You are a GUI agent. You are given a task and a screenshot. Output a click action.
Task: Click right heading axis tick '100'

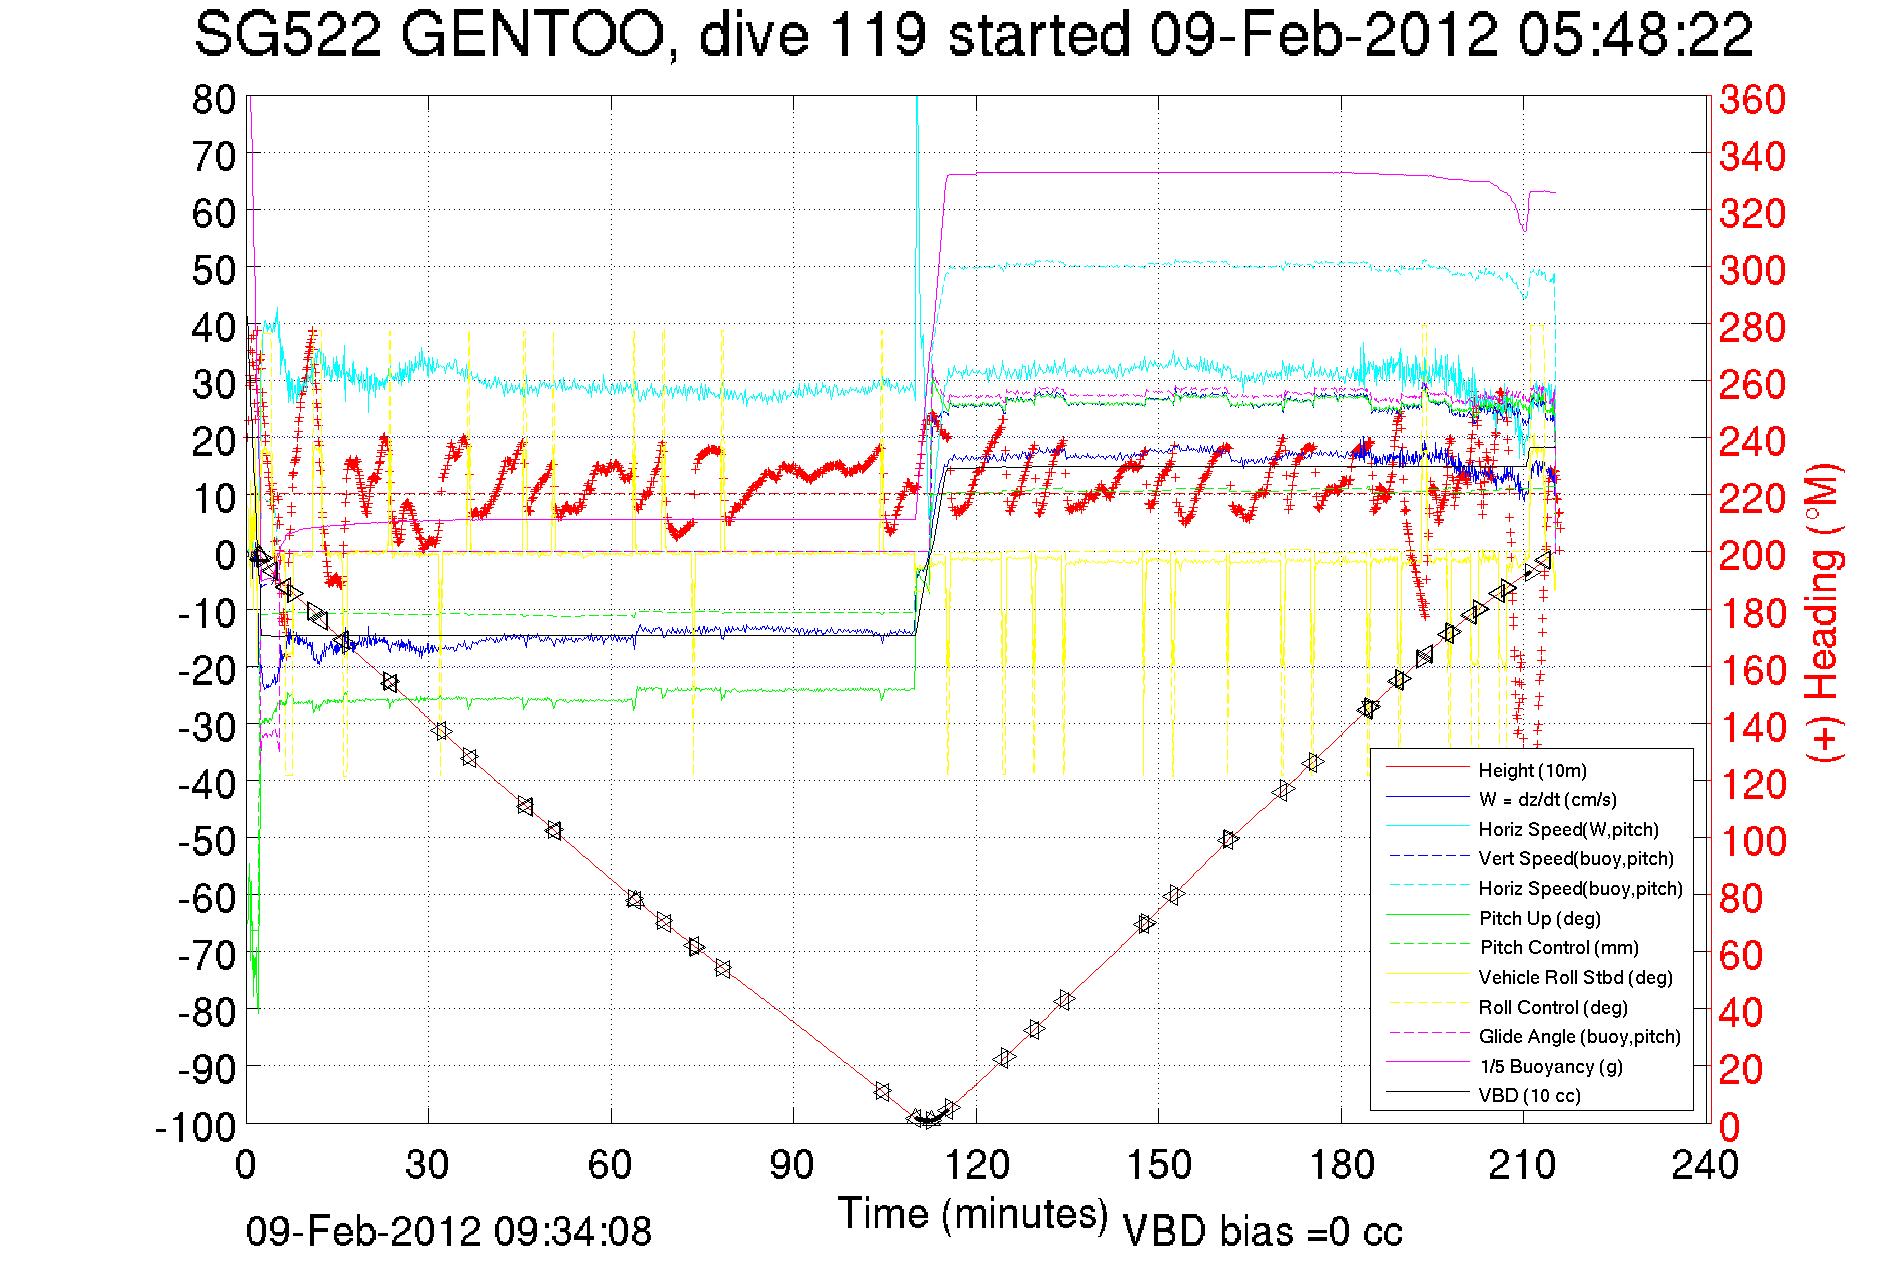click(x=1752, y=841)
